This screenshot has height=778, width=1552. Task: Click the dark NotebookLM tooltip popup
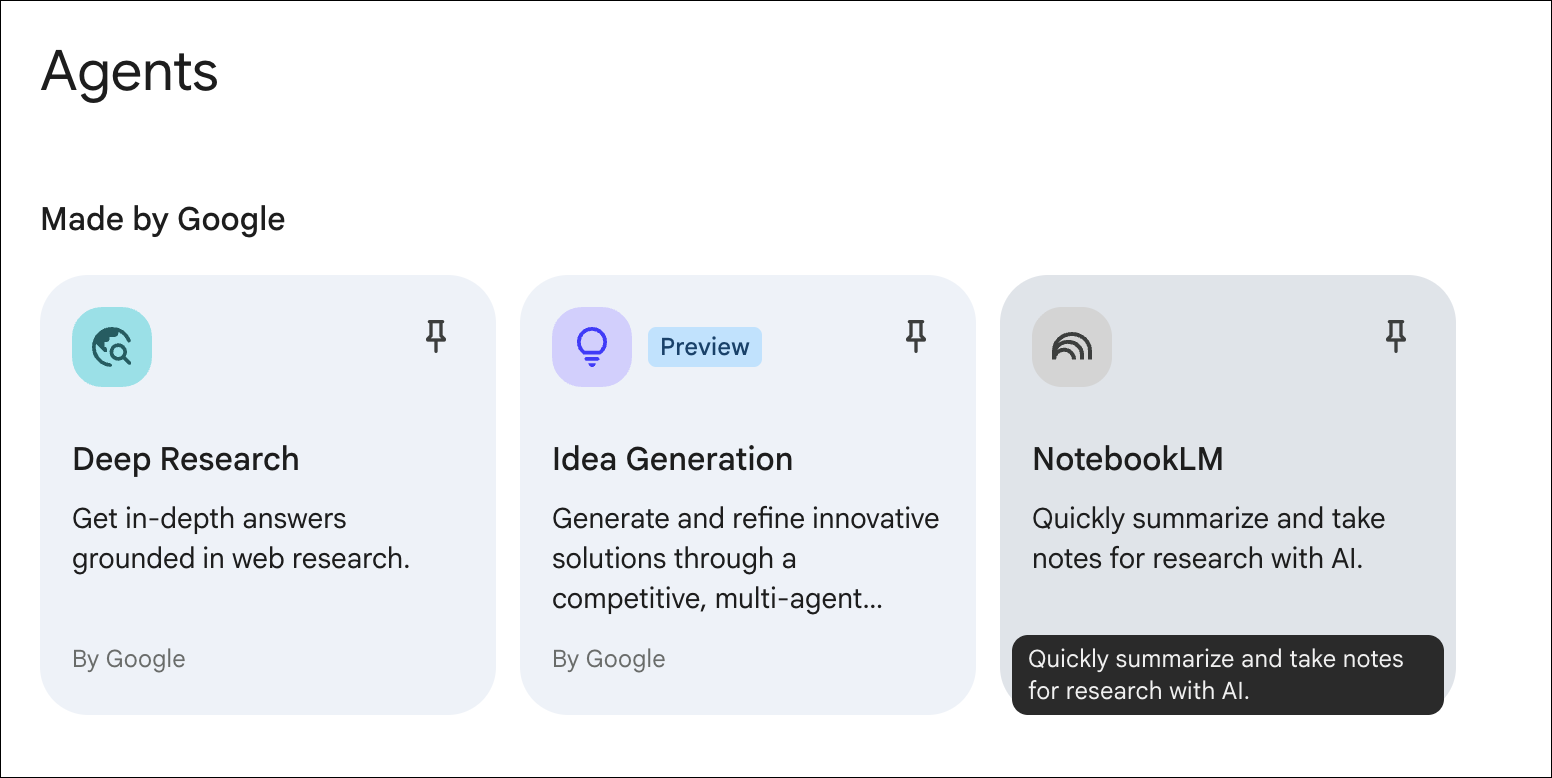(x=1228, y=675)
